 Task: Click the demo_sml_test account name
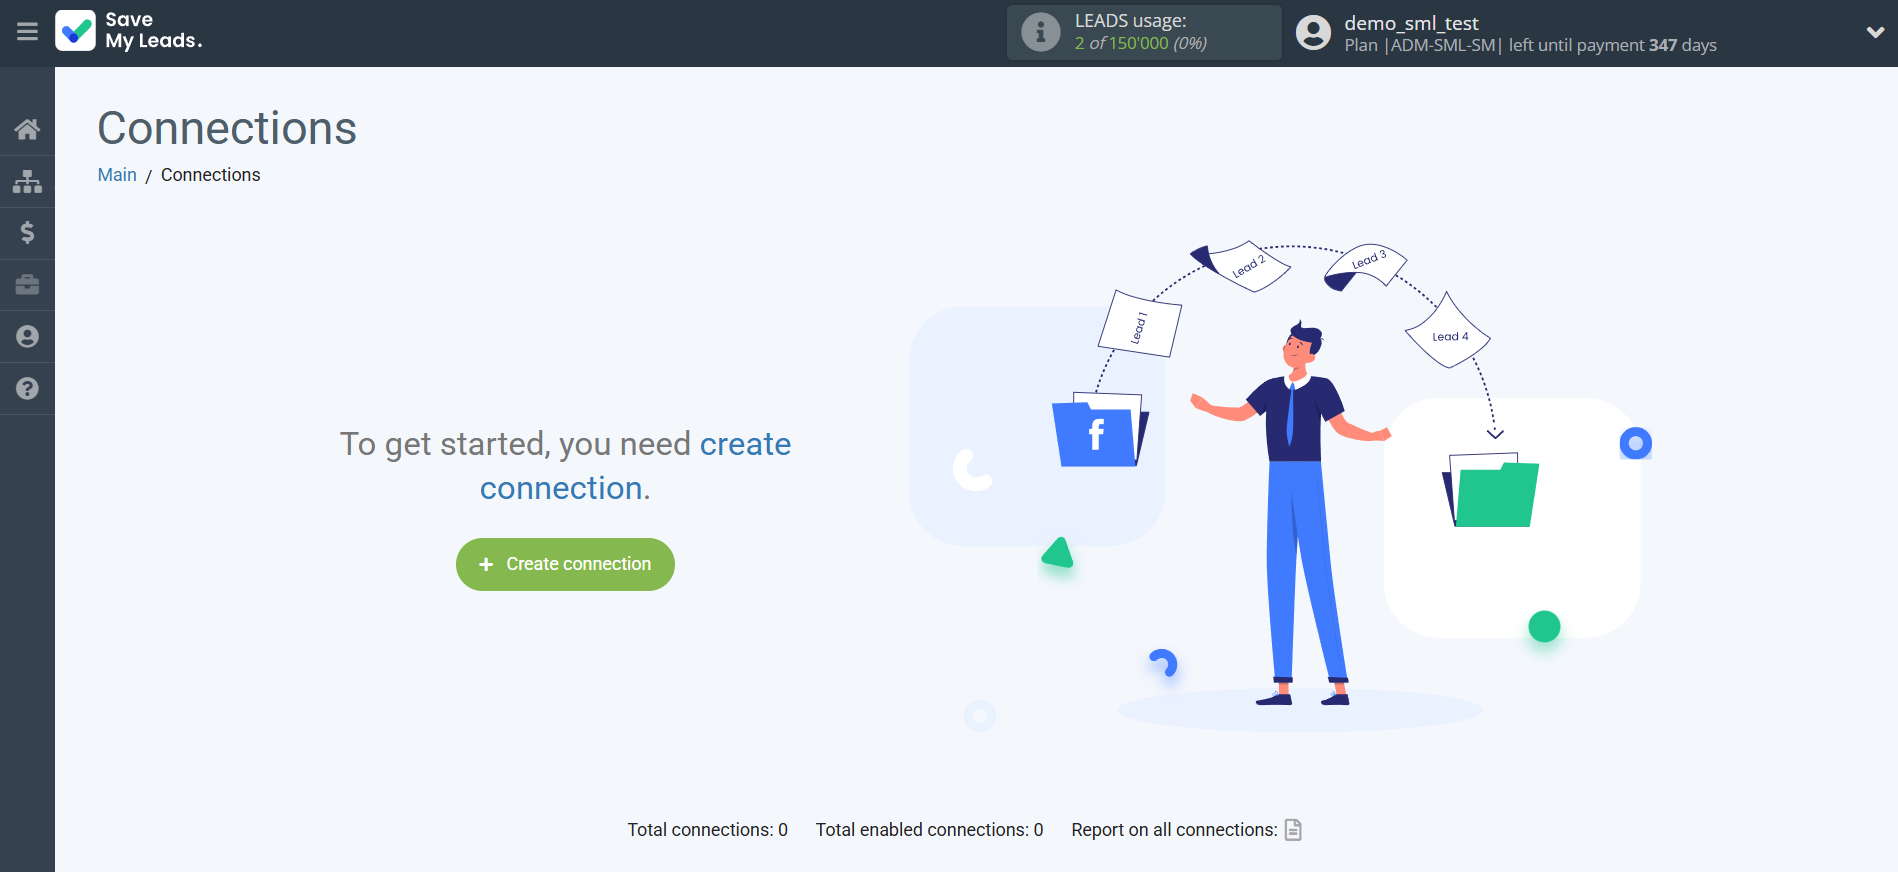tap(1411, 23)
